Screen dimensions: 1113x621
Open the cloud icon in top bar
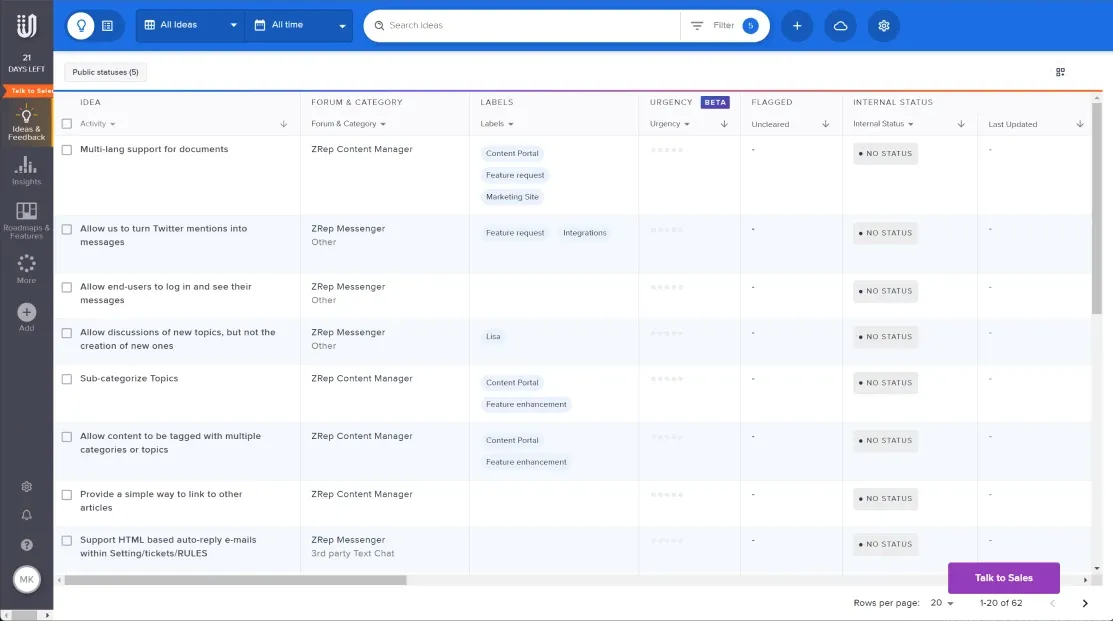point(840,26)
